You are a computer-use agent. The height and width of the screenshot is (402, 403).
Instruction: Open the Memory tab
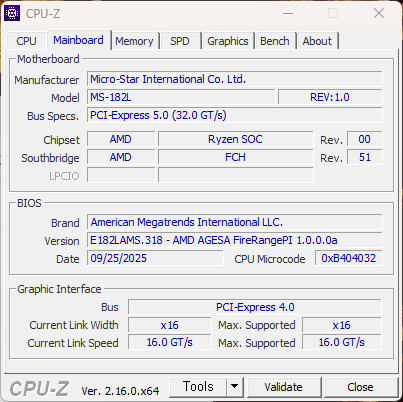pos(134,41)
